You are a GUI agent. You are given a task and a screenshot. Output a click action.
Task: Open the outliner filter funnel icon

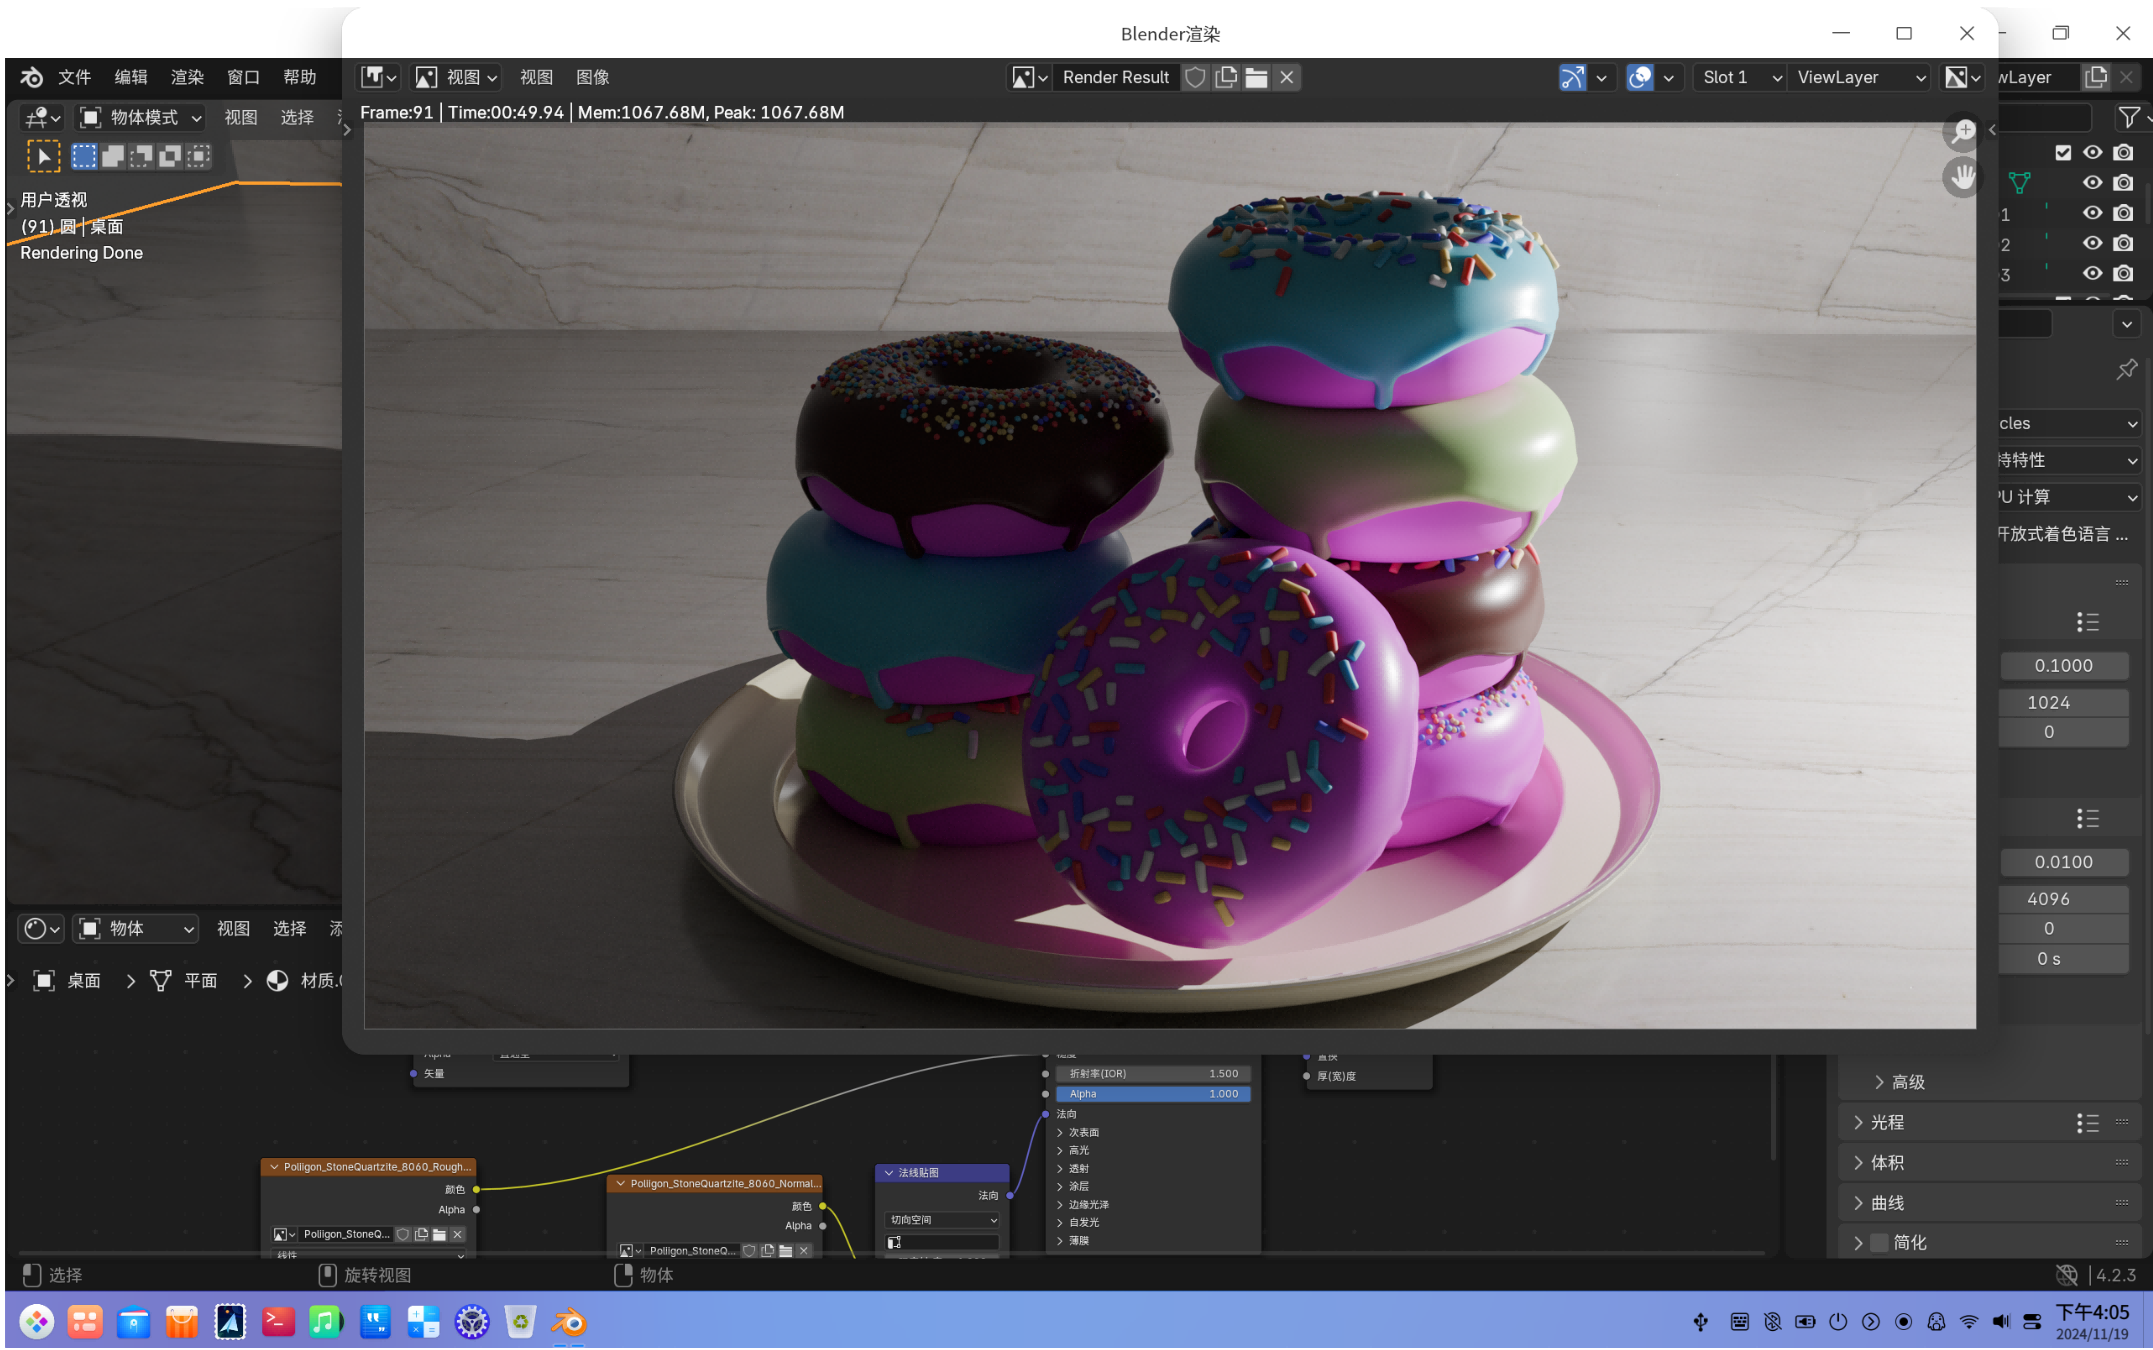(x=2129, y=118)
